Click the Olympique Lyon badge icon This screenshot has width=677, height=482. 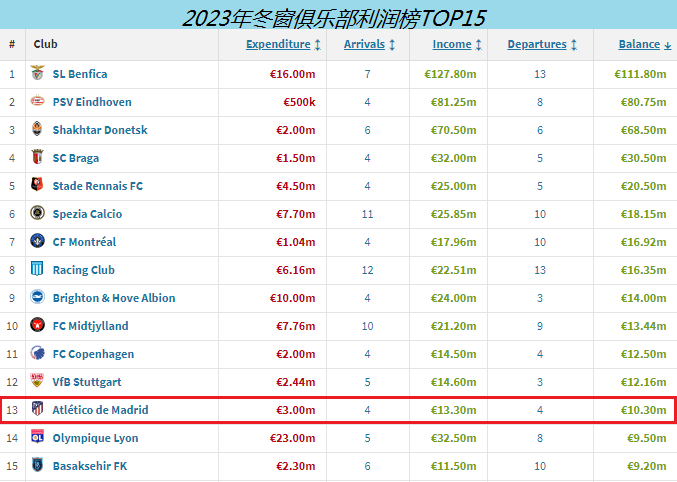[x=38, y=438]
